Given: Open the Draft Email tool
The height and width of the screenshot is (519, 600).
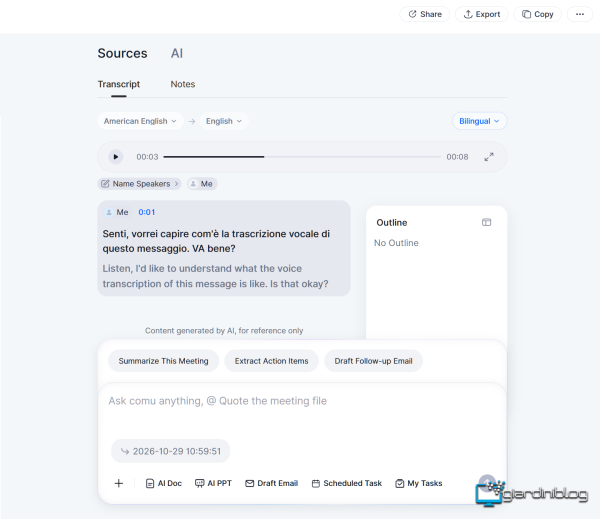Looking at the screenshot, I should (x=271, y=483).
